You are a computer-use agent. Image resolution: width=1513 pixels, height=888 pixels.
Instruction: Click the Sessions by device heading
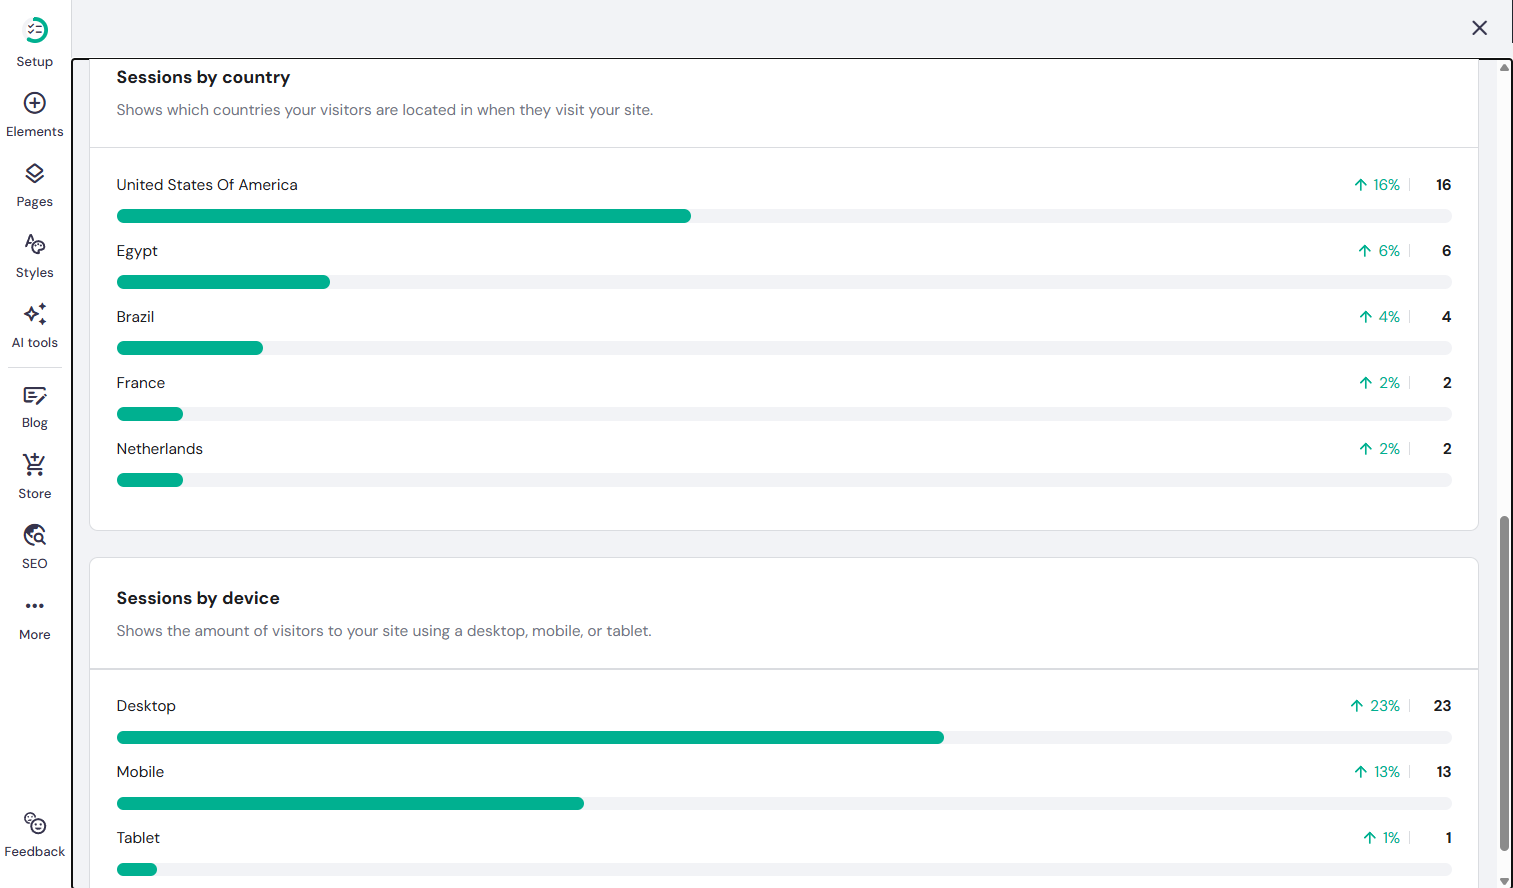198,598
